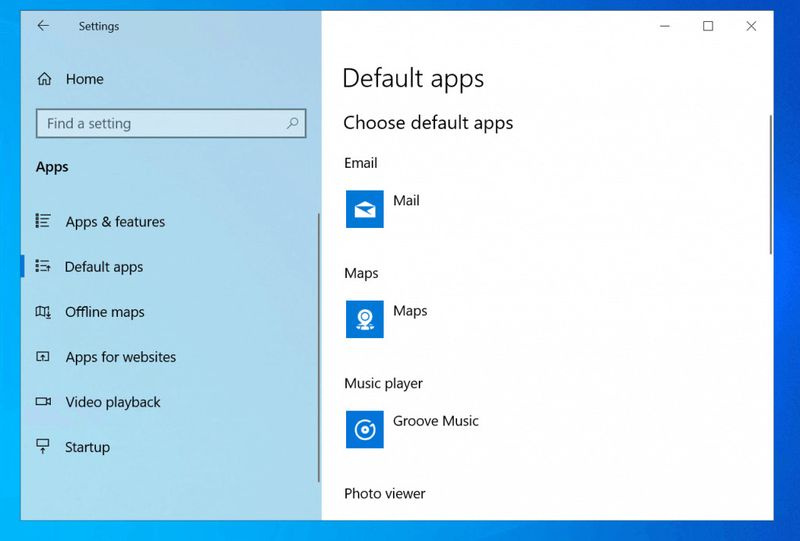Click the main content vertical scrollbar
This screenshot has width=800, height=541.
point(770,185)
